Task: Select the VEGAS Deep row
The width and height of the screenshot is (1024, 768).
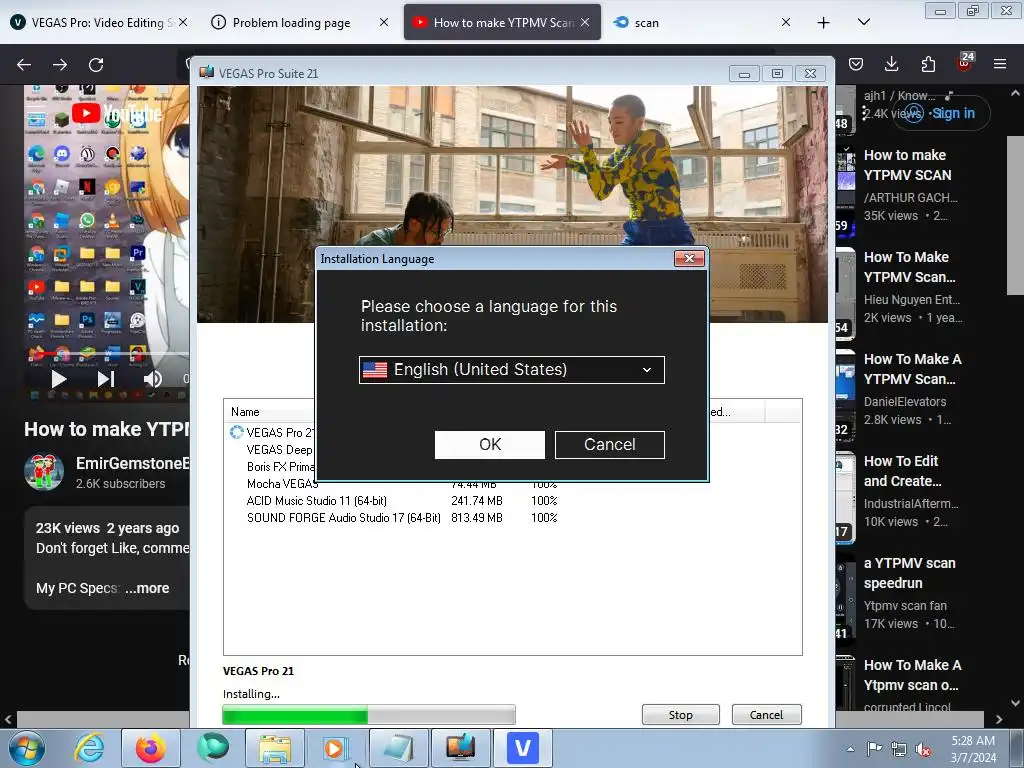Action: pos(280,450)
